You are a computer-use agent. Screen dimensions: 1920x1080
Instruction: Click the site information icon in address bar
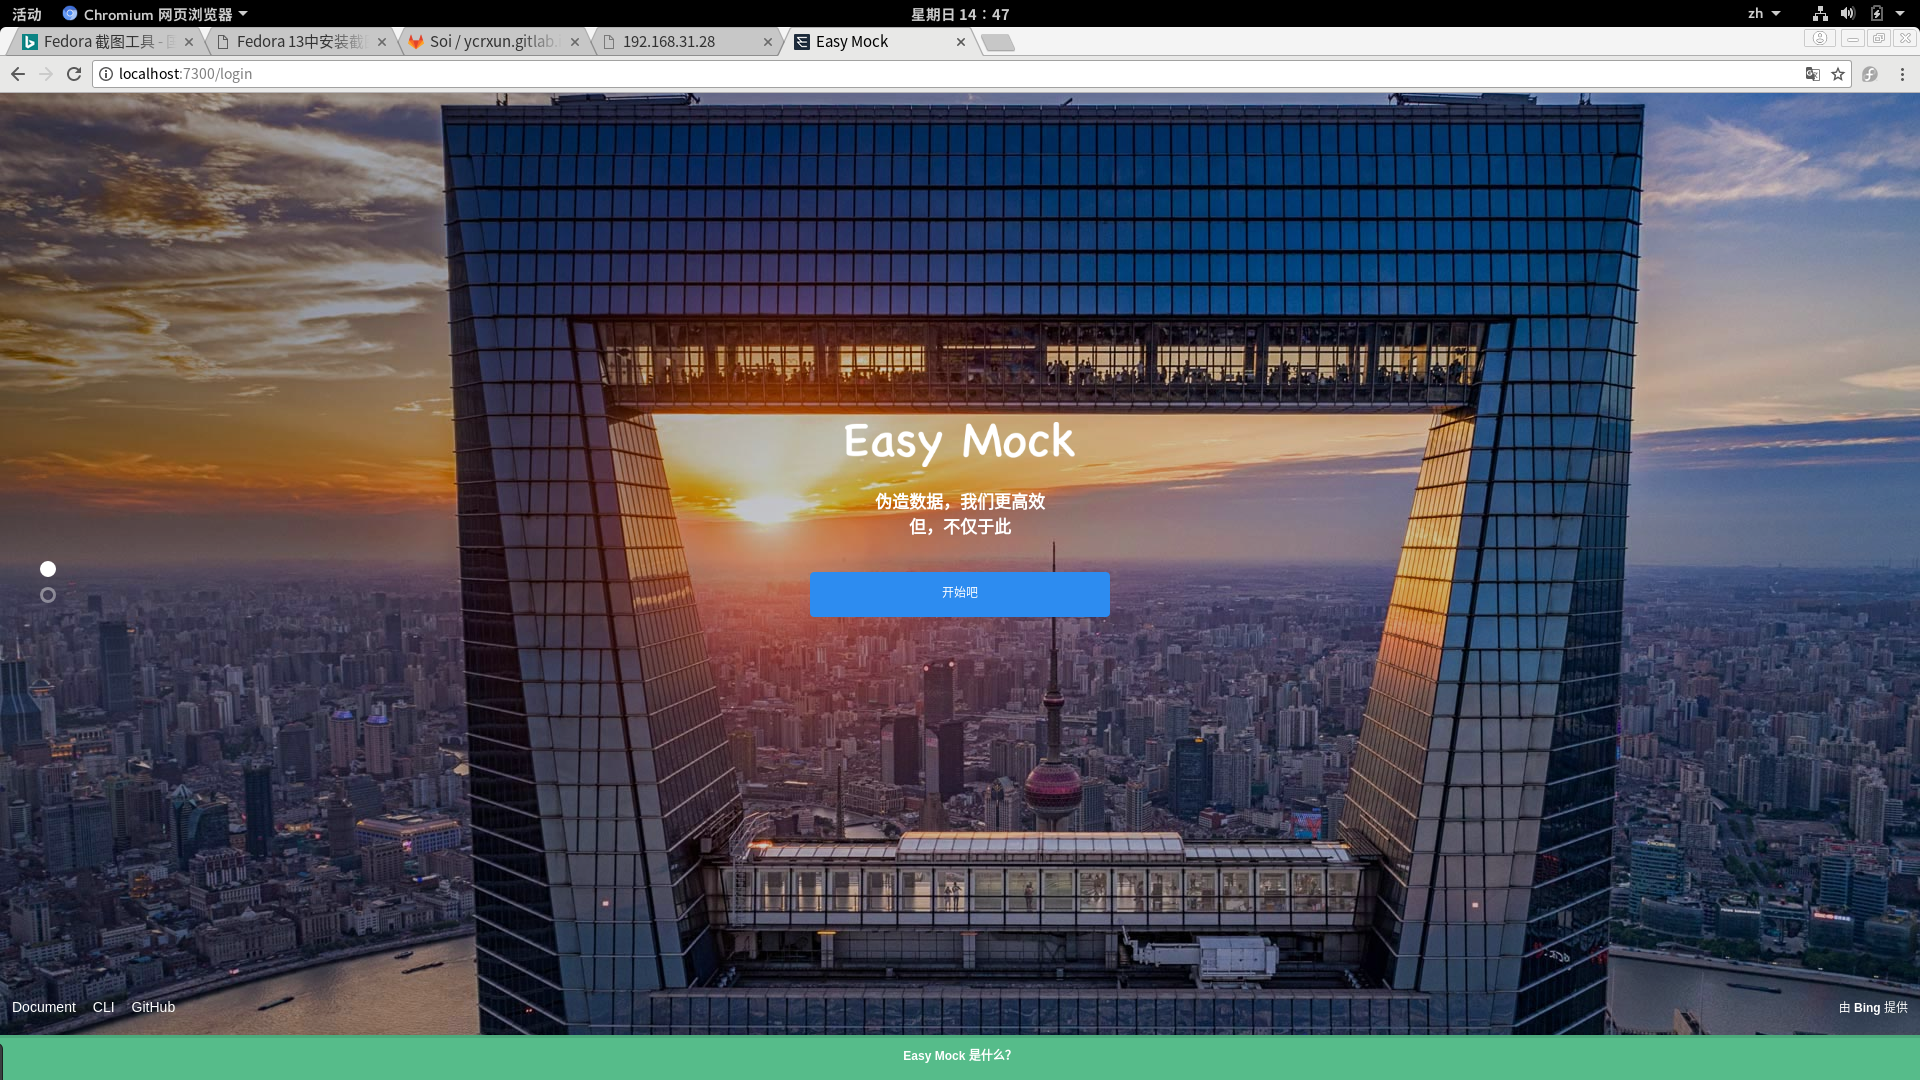point(106,74)
